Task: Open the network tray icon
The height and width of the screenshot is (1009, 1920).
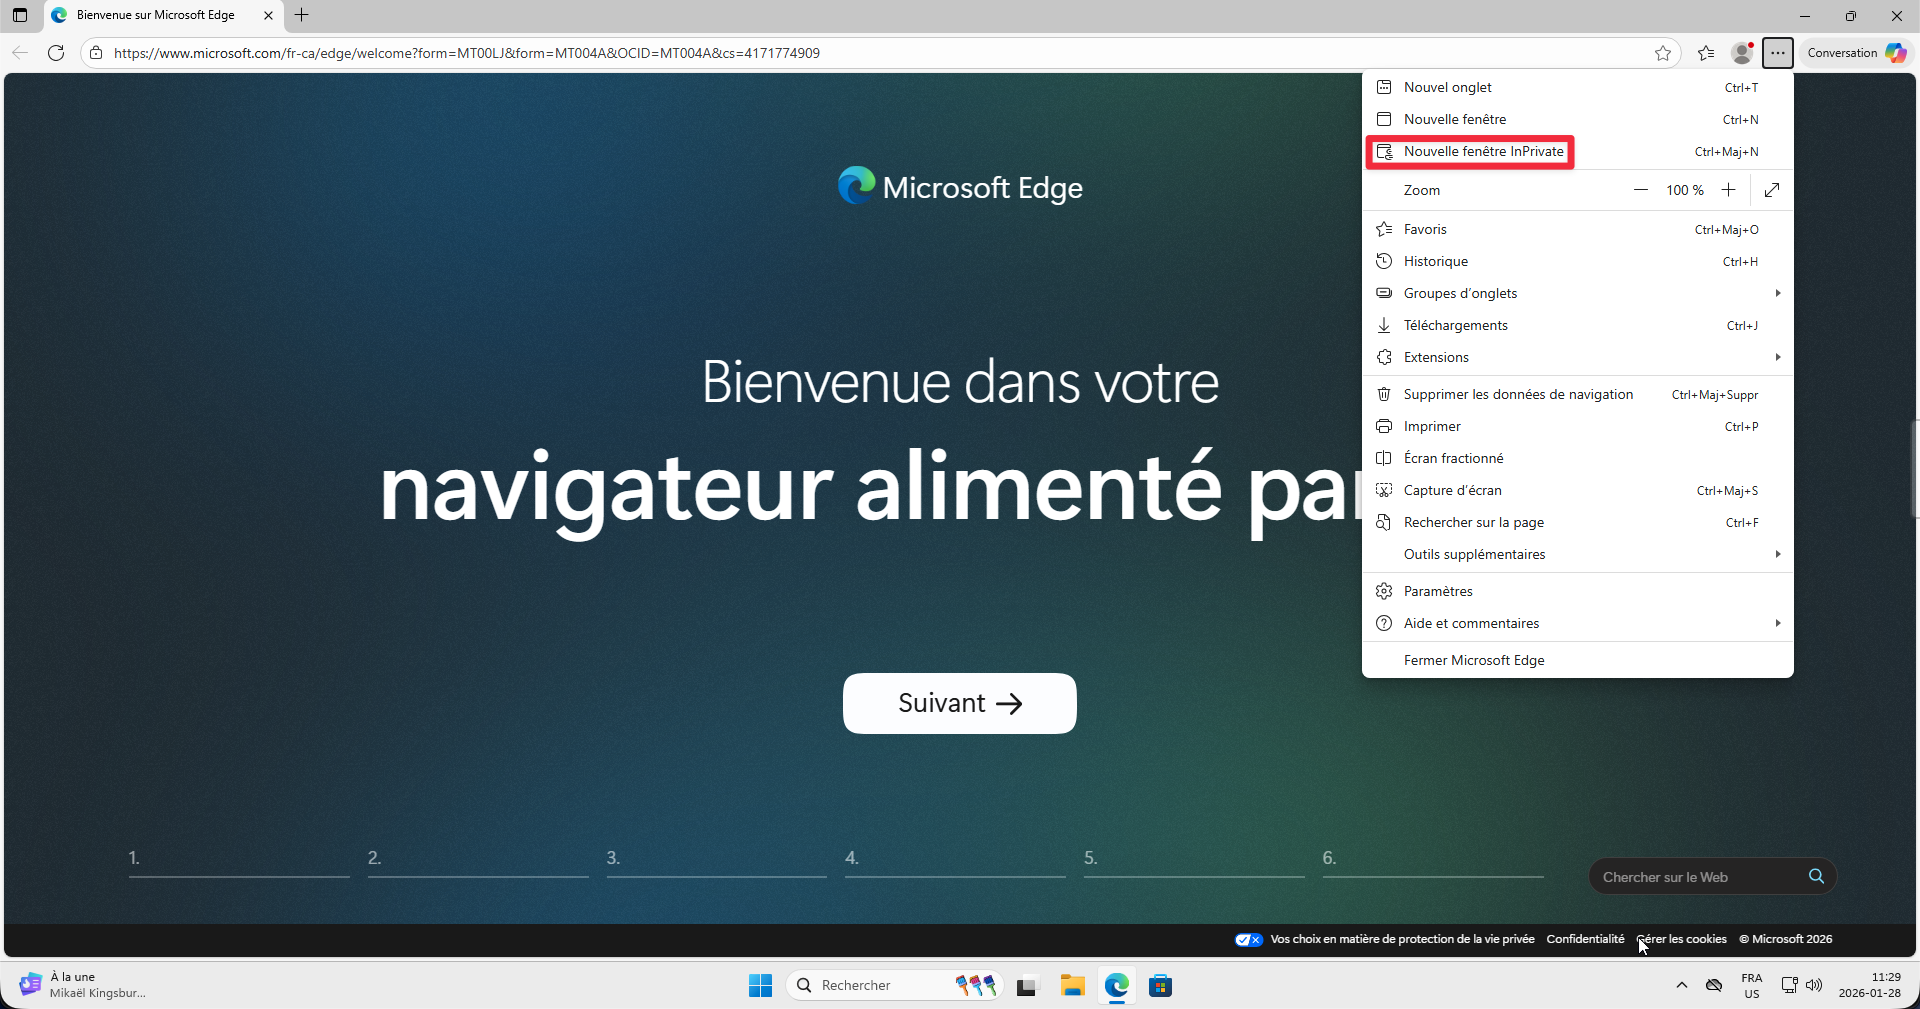Action: (1789, 986)
